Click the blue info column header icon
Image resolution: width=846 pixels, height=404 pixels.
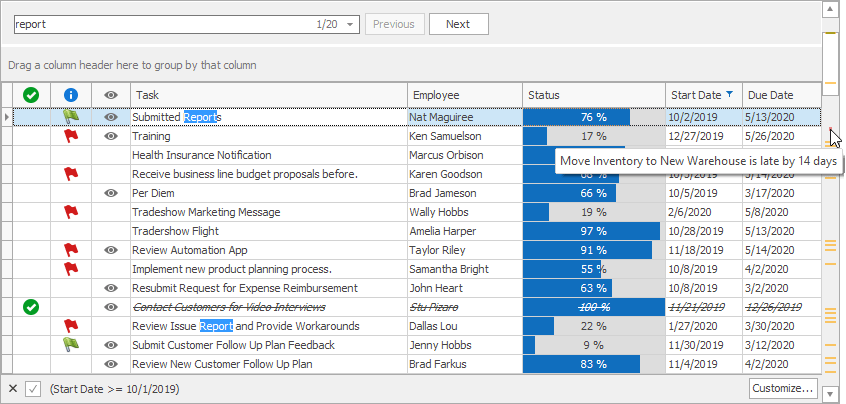[x=70, y=95]
